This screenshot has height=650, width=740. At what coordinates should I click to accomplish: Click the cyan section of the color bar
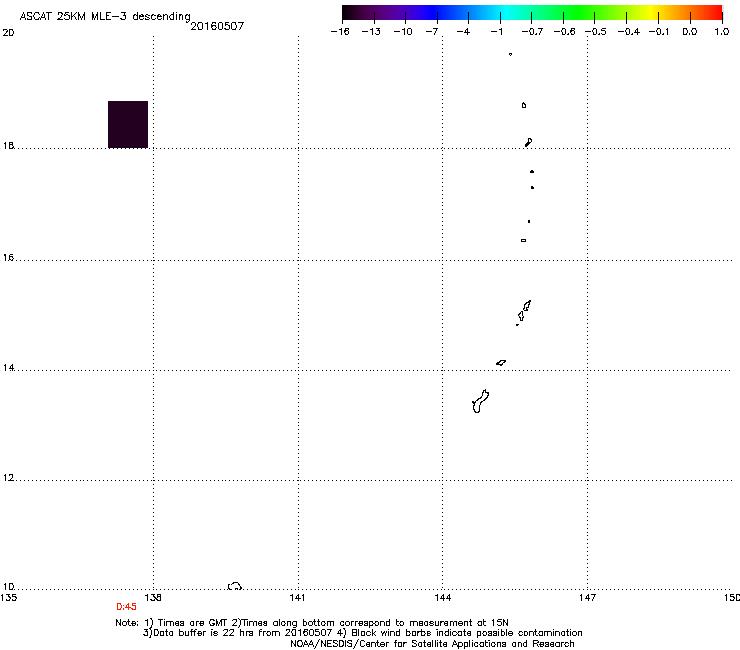point(507,13)
